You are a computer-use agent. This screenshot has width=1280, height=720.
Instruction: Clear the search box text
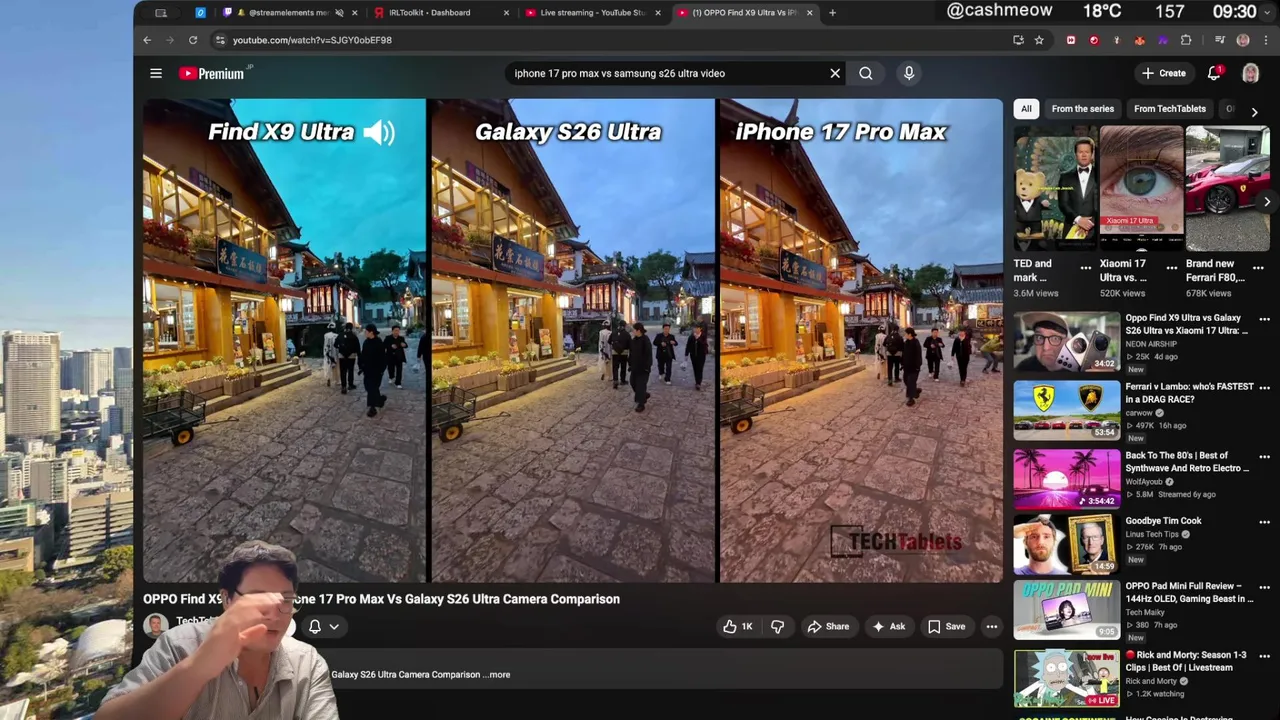click(835, 73)
